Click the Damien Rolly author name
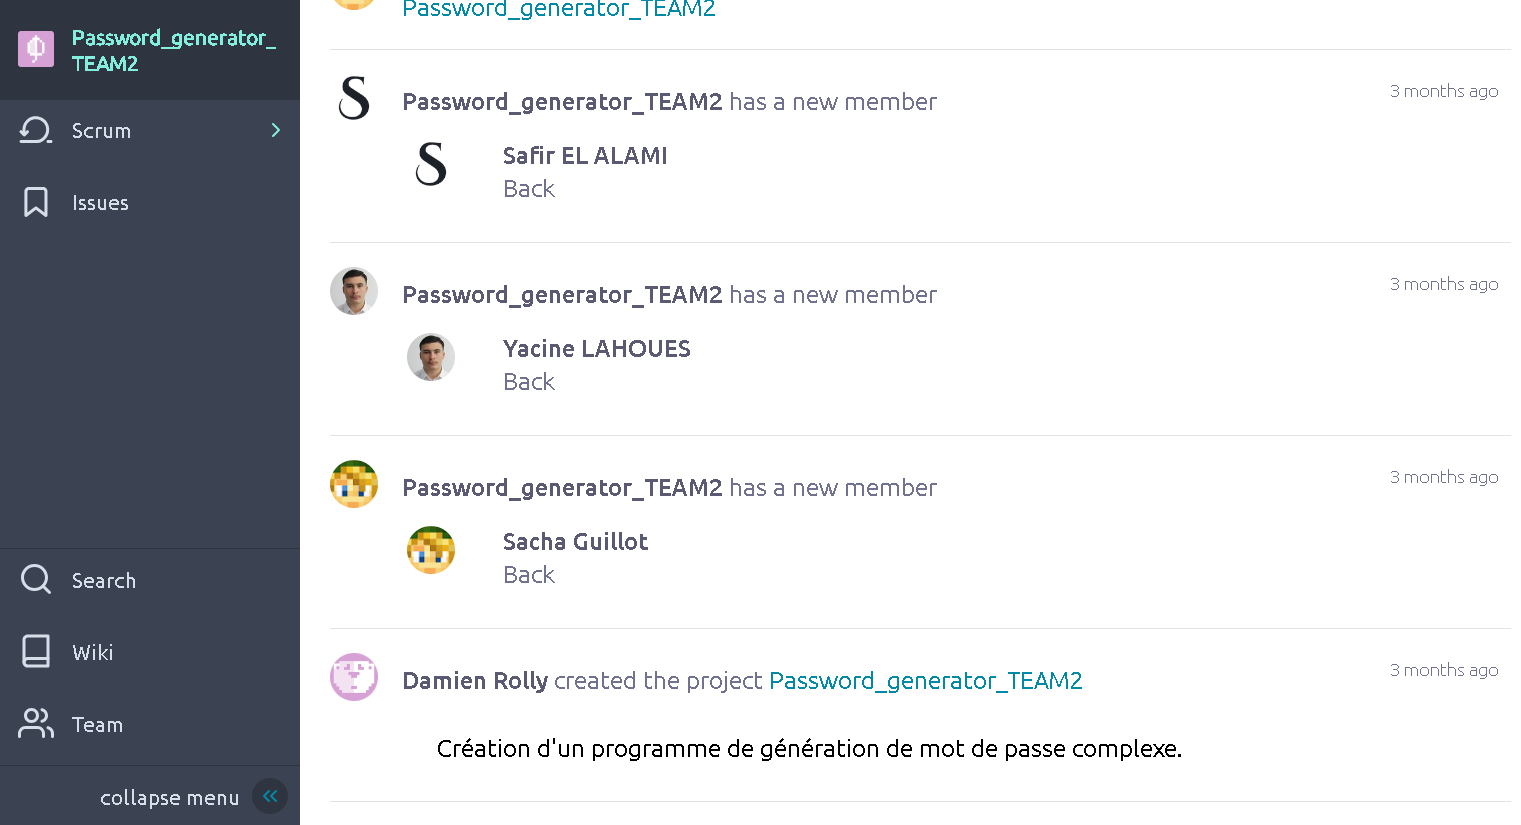 pyautogui.click(x=475, y=681)
